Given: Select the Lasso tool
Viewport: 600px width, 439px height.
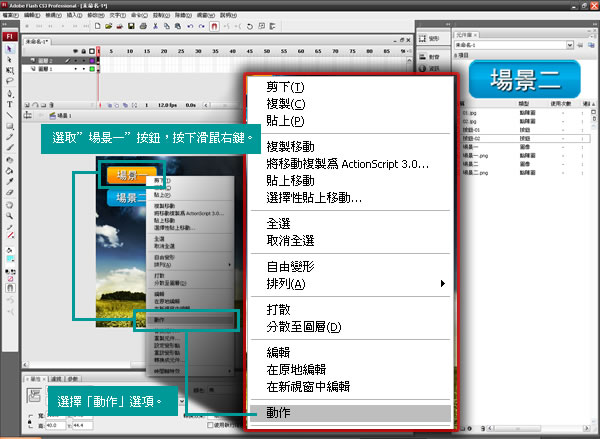Looking at the screenshot, I should coord(10,81).
